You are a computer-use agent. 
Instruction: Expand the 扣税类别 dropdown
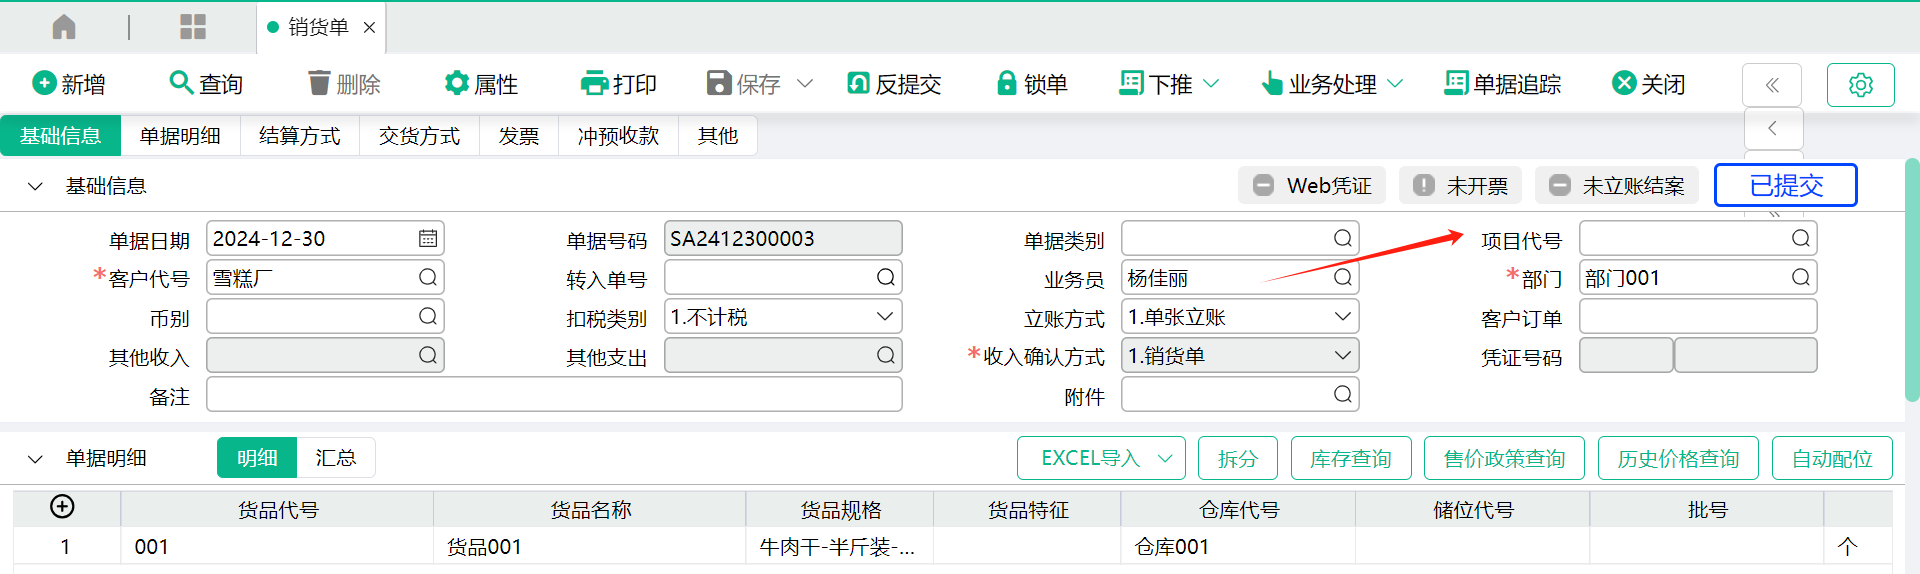point(884,317)
